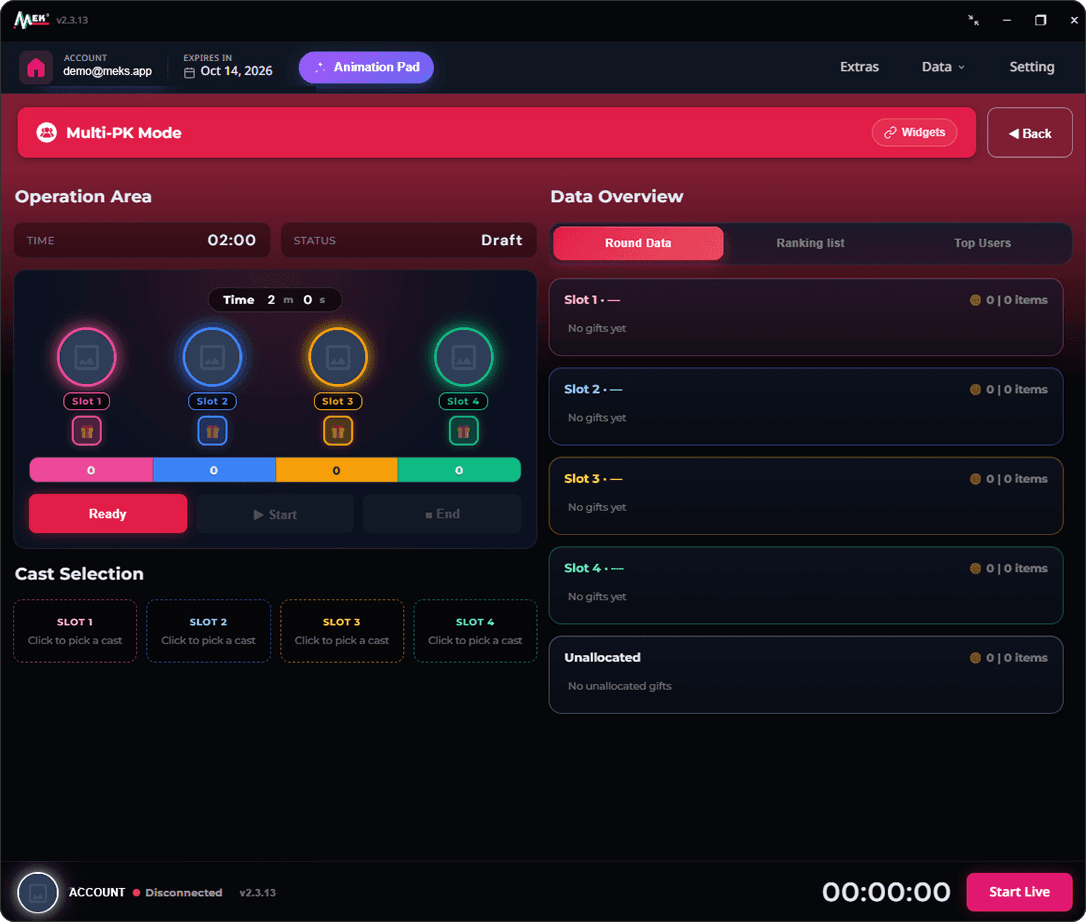Click the calendar icon beside the expiry date
1086x922 pixels.
(x=189, y=72)
